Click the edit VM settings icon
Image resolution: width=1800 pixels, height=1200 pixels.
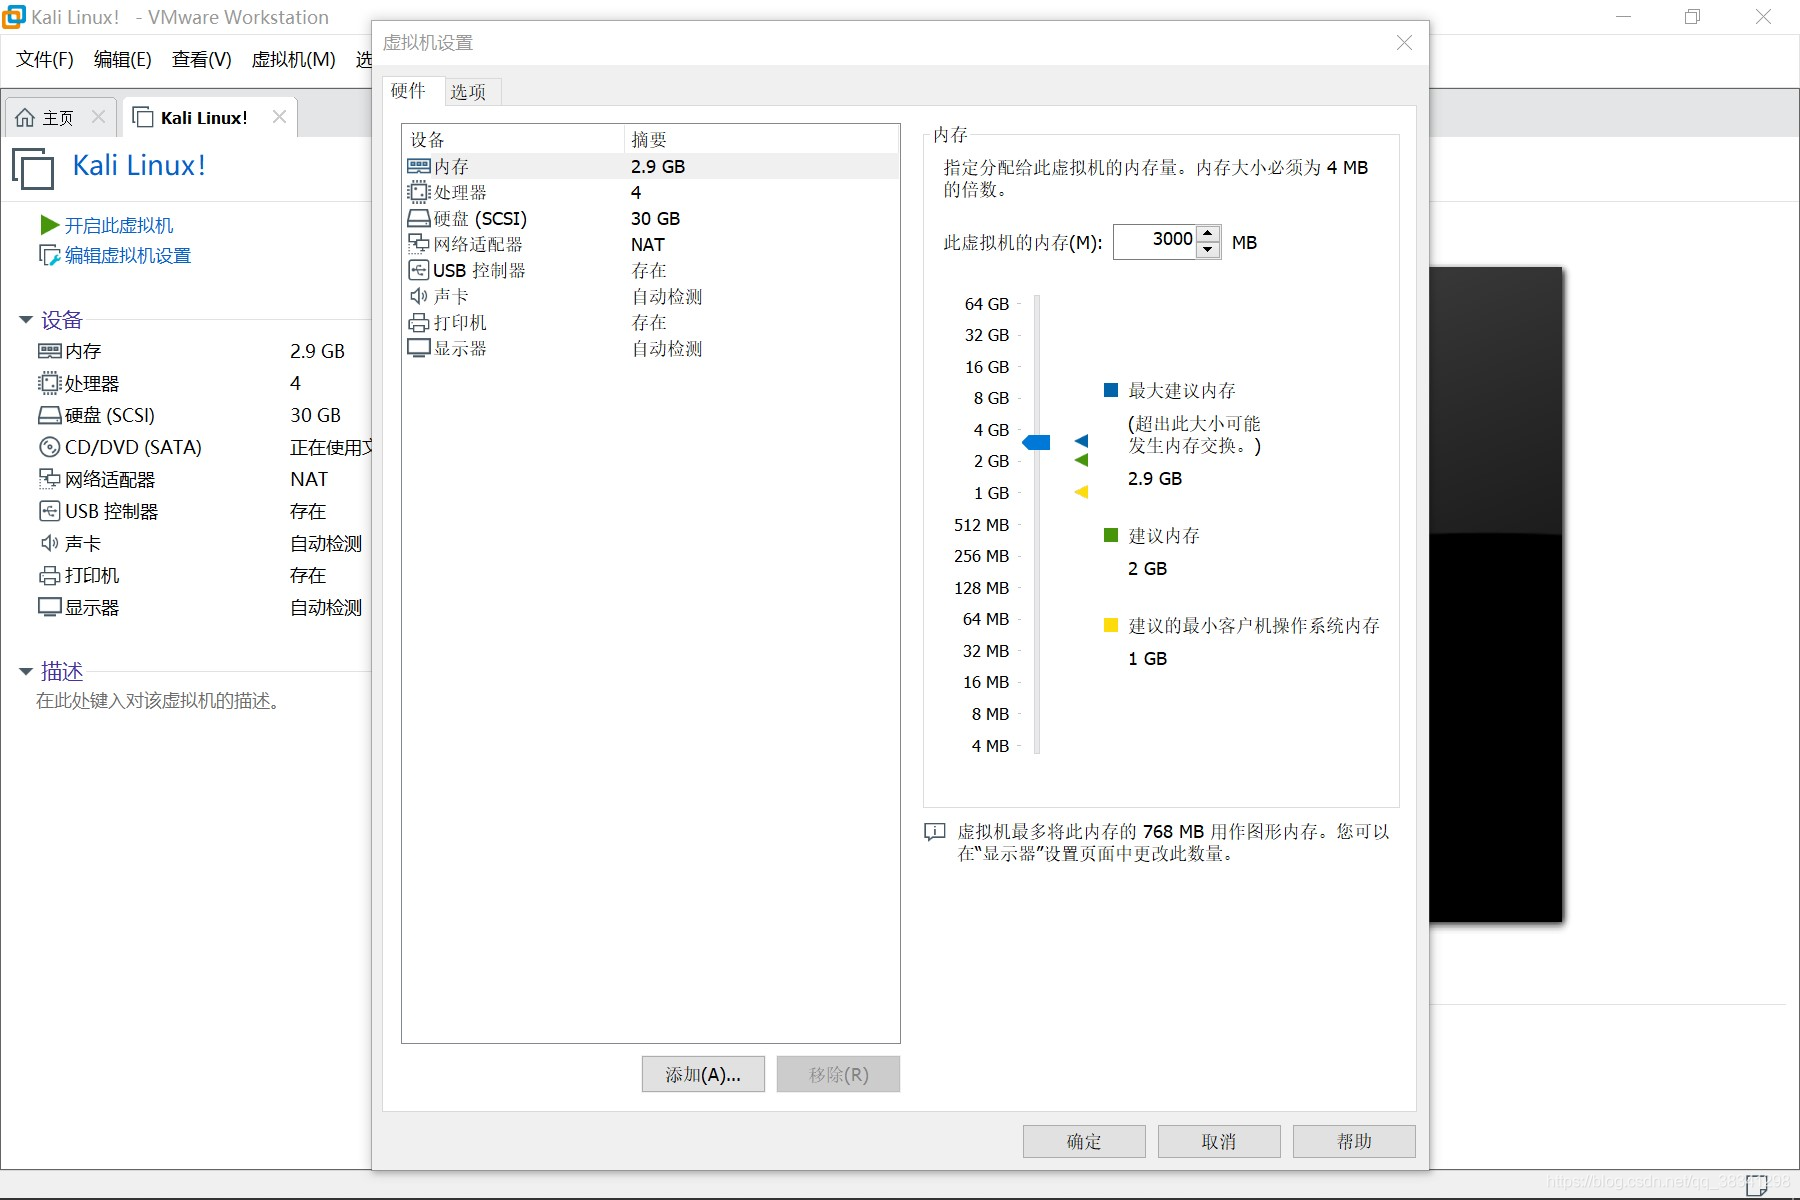coord(49,256)
